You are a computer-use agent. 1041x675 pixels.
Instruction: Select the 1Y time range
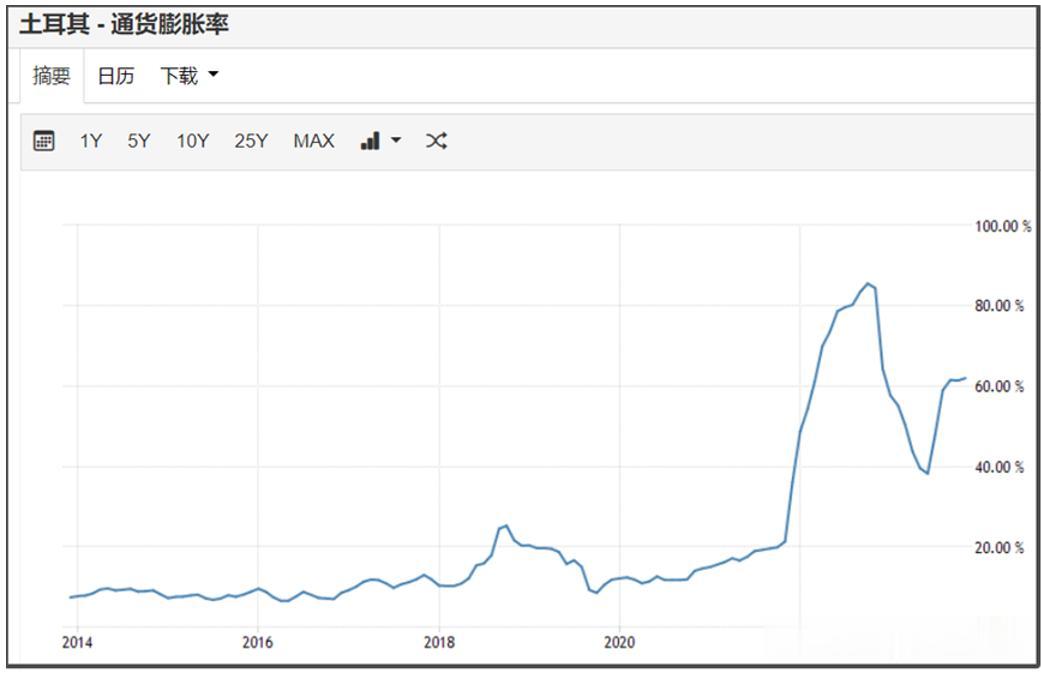[x=91, y=141]
